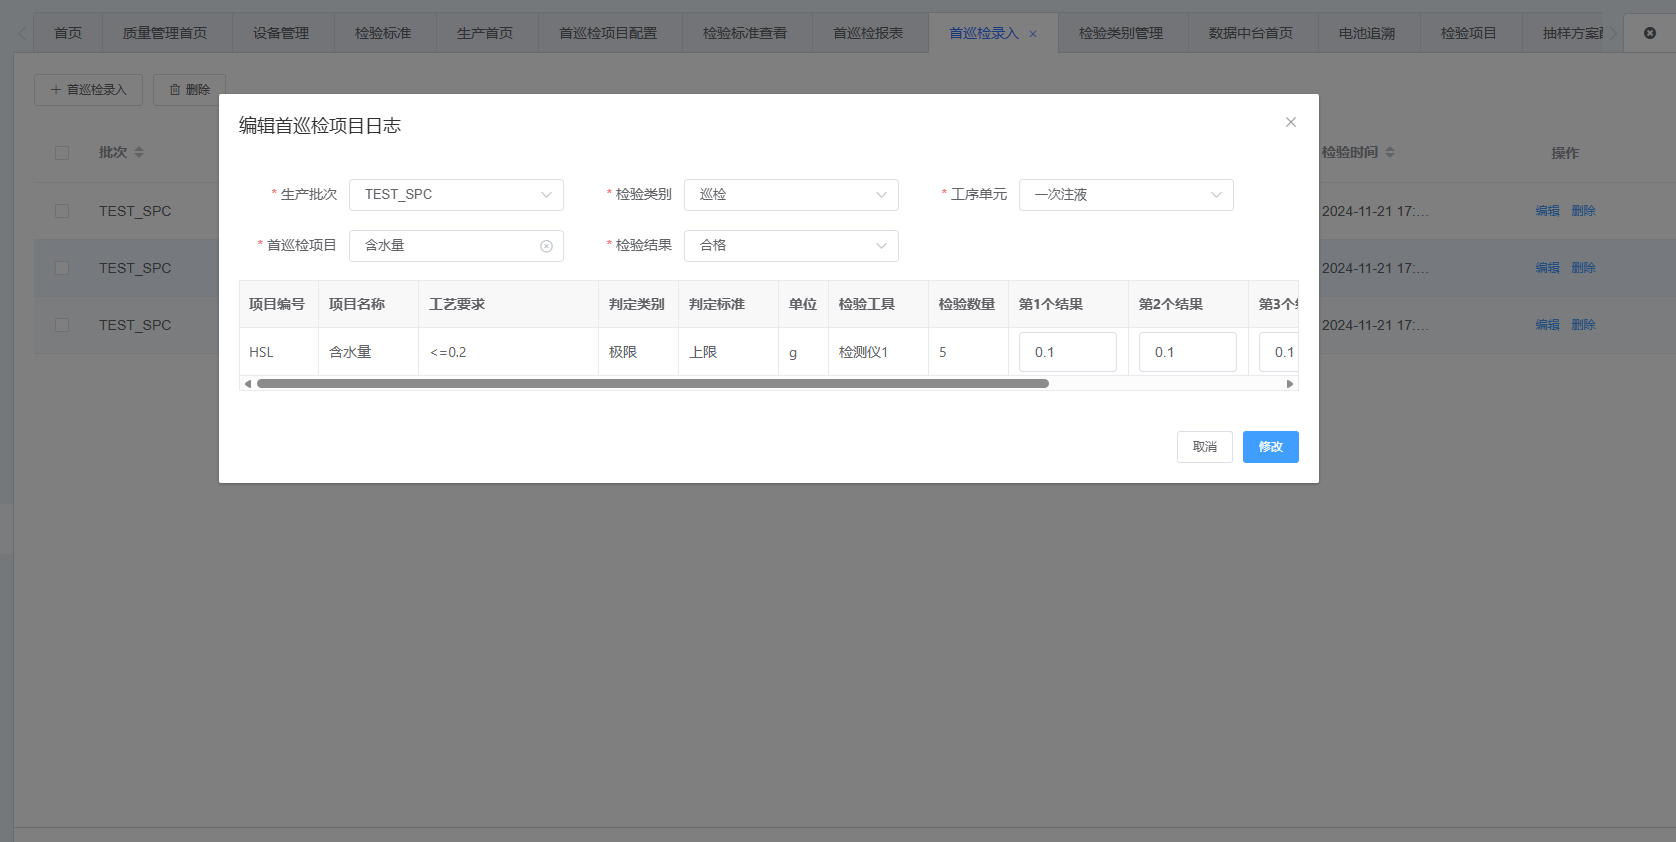
Task: Click the 删除 toolbar button
Action: pyautogui.click(x=189, y=90)
